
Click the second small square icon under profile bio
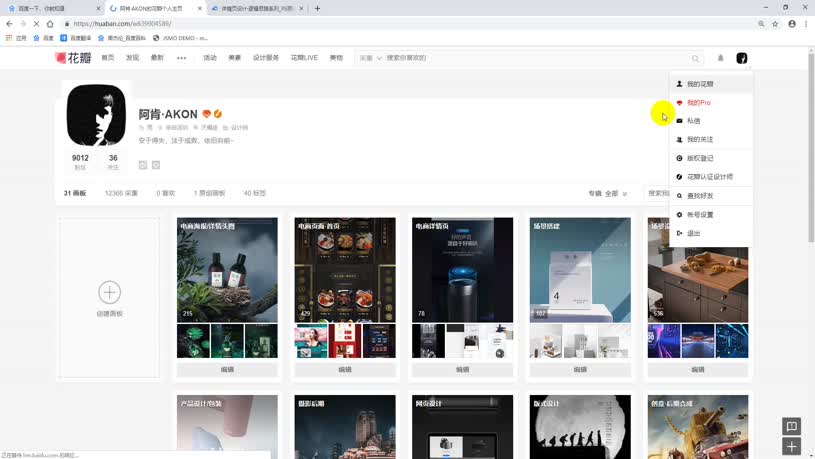tap(156, 165)
